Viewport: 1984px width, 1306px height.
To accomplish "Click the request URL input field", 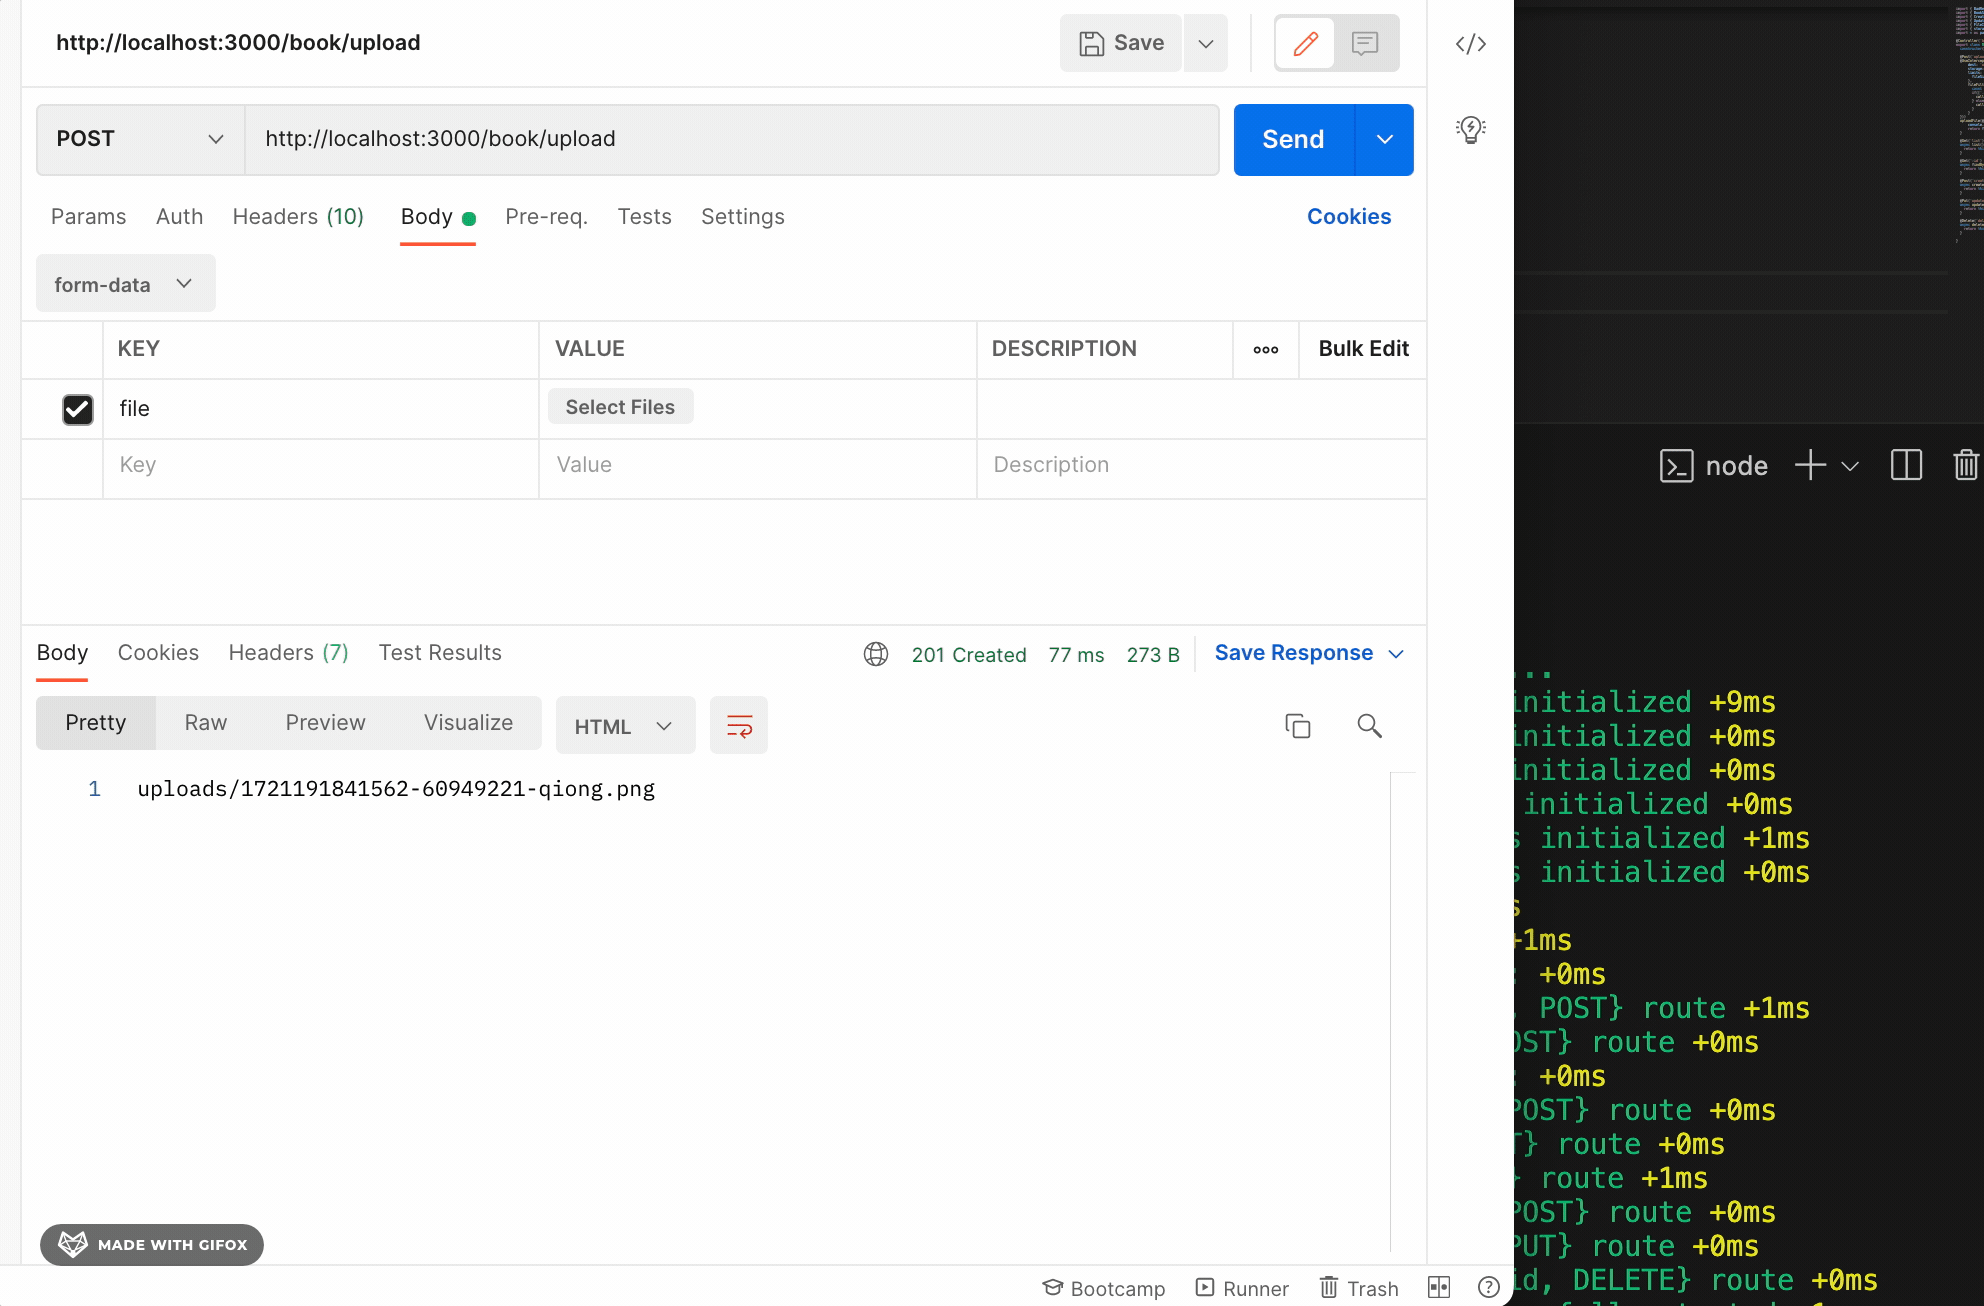I will click(730, 139).
